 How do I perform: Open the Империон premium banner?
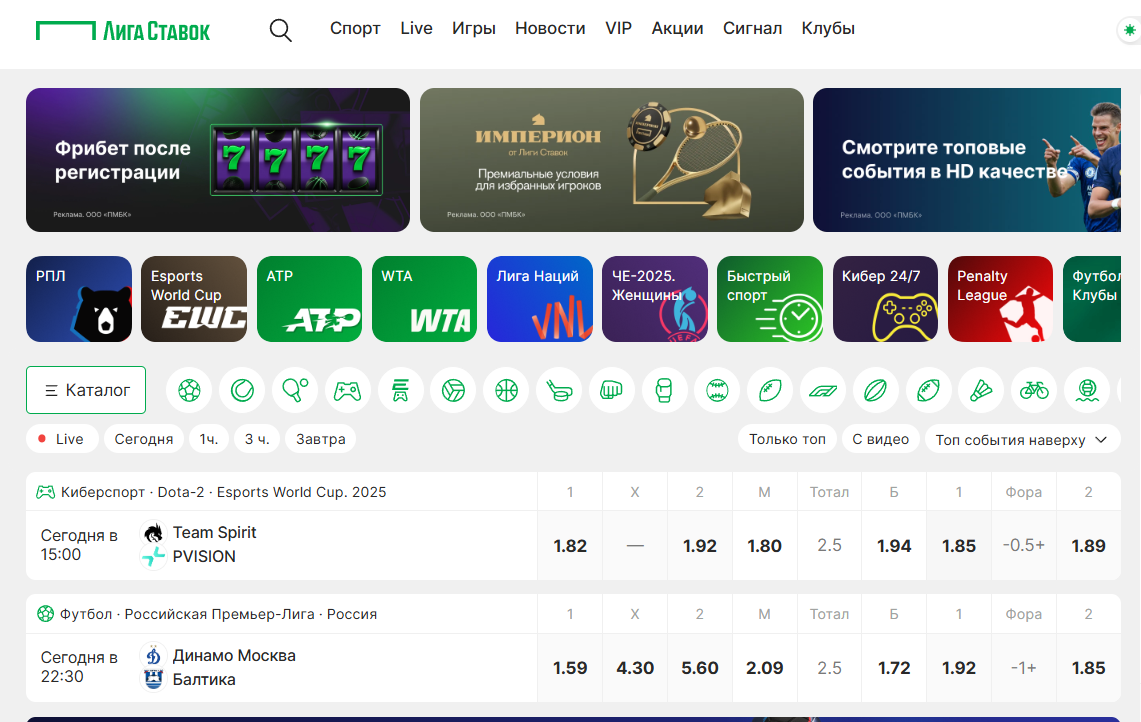click(x=612, y=160)
